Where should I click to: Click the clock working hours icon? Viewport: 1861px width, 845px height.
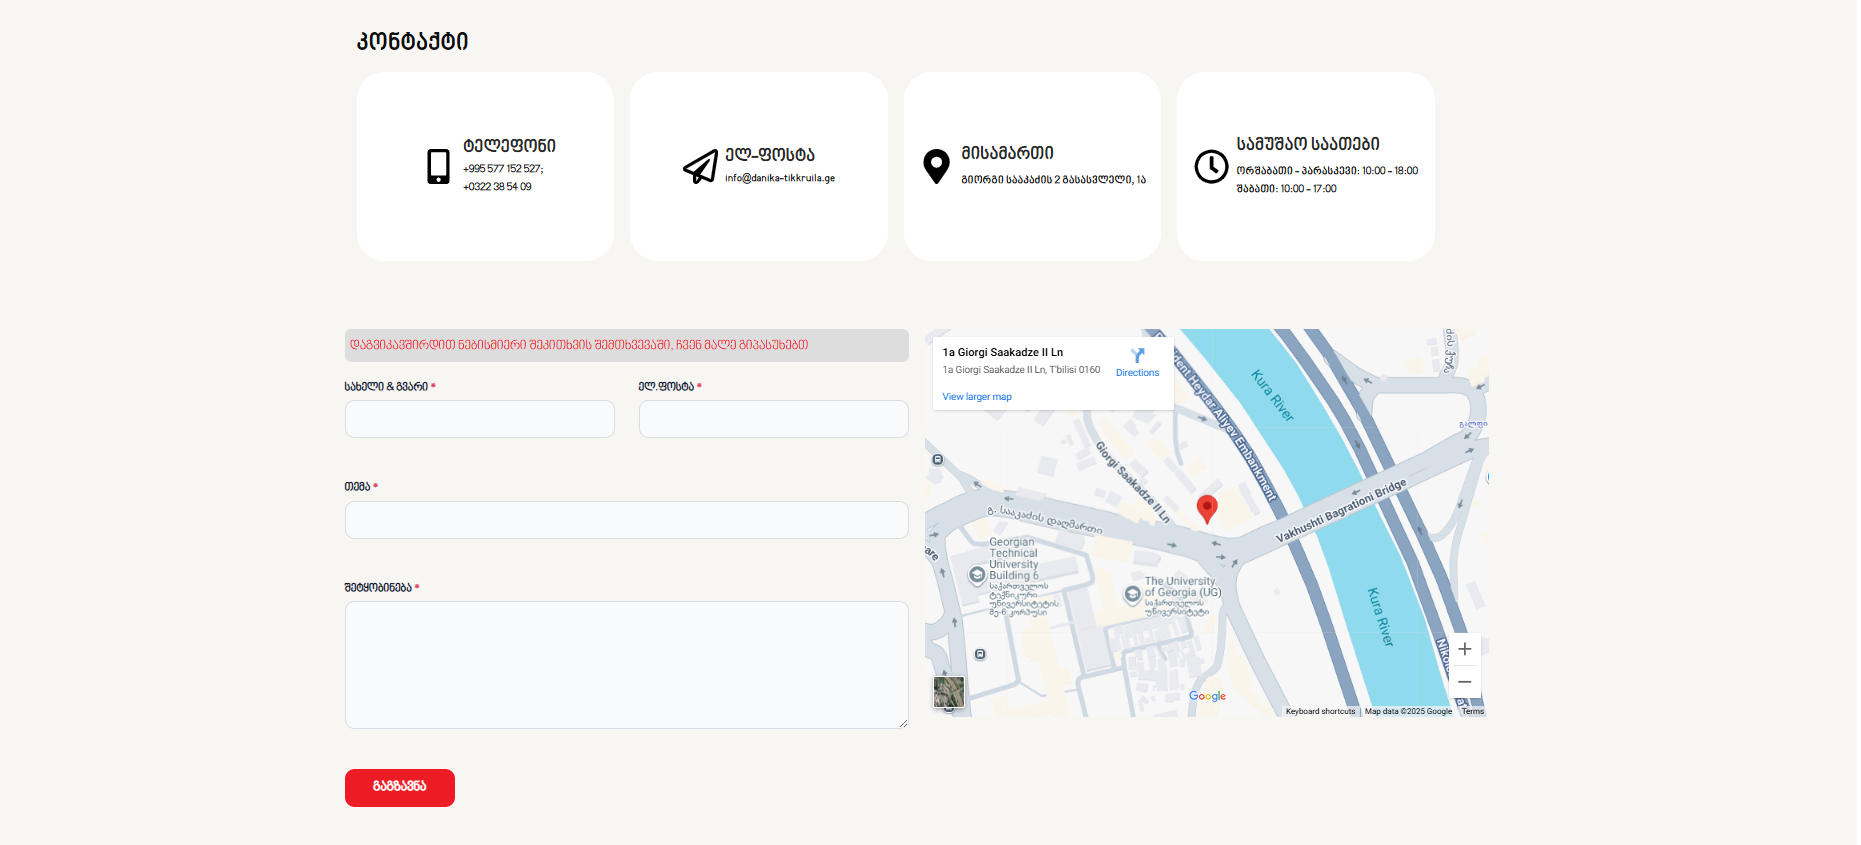(1211, 166)
